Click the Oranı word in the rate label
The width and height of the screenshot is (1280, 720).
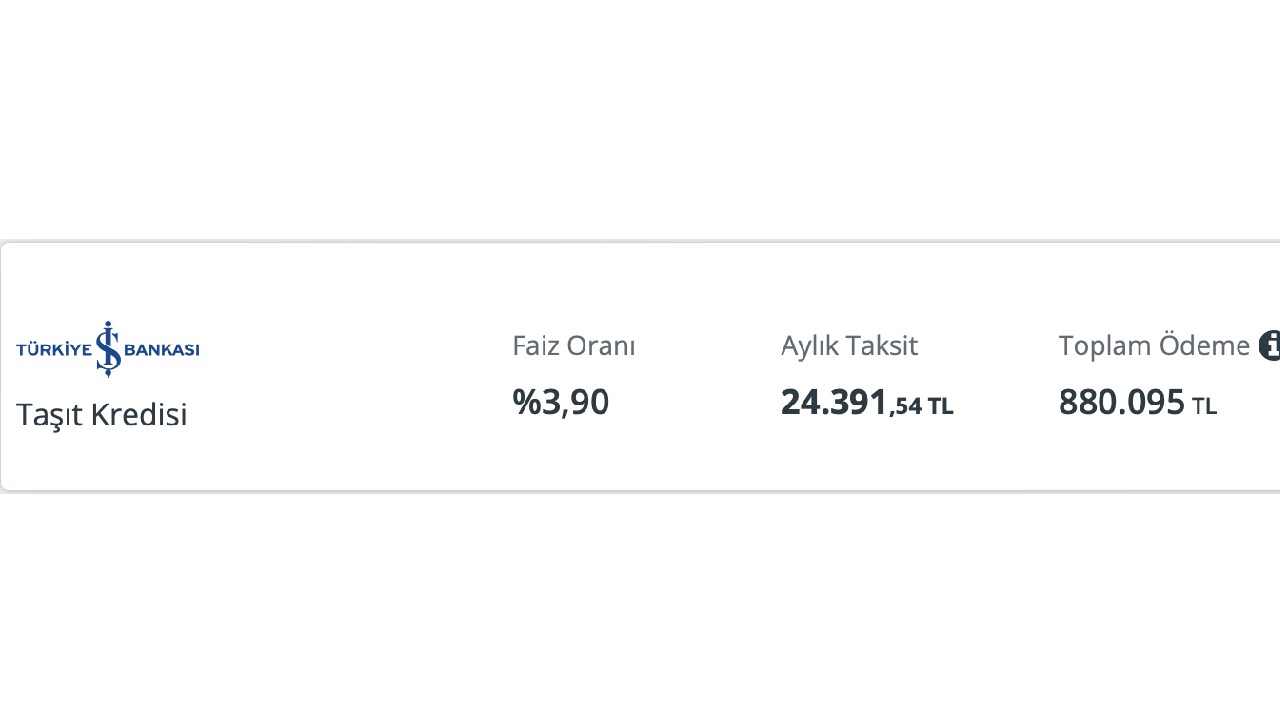[602, 346]
